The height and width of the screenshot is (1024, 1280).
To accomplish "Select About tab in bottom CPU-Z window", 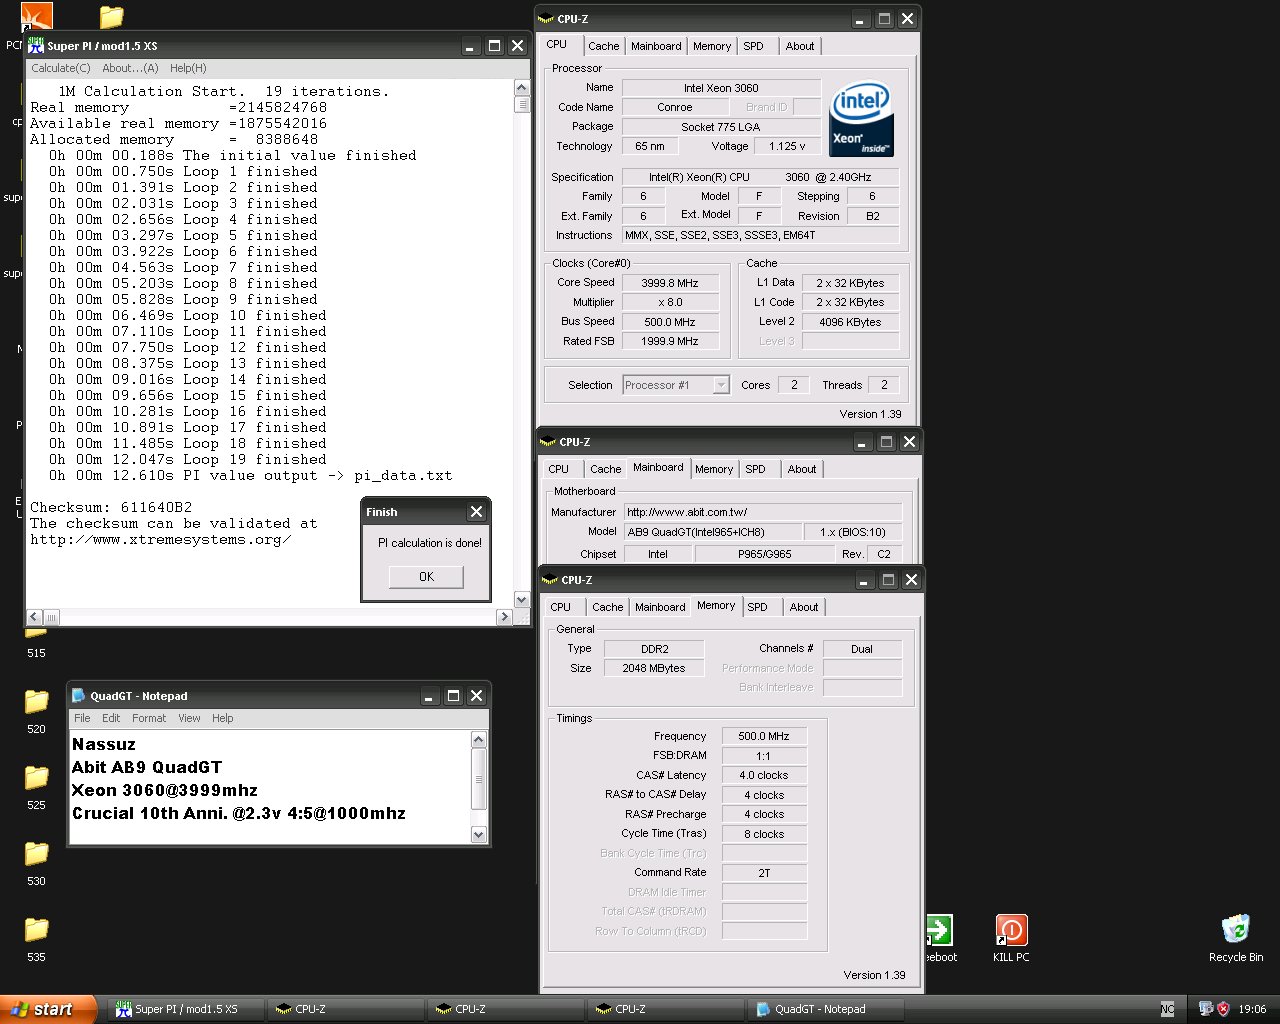I will coord(804,607).
